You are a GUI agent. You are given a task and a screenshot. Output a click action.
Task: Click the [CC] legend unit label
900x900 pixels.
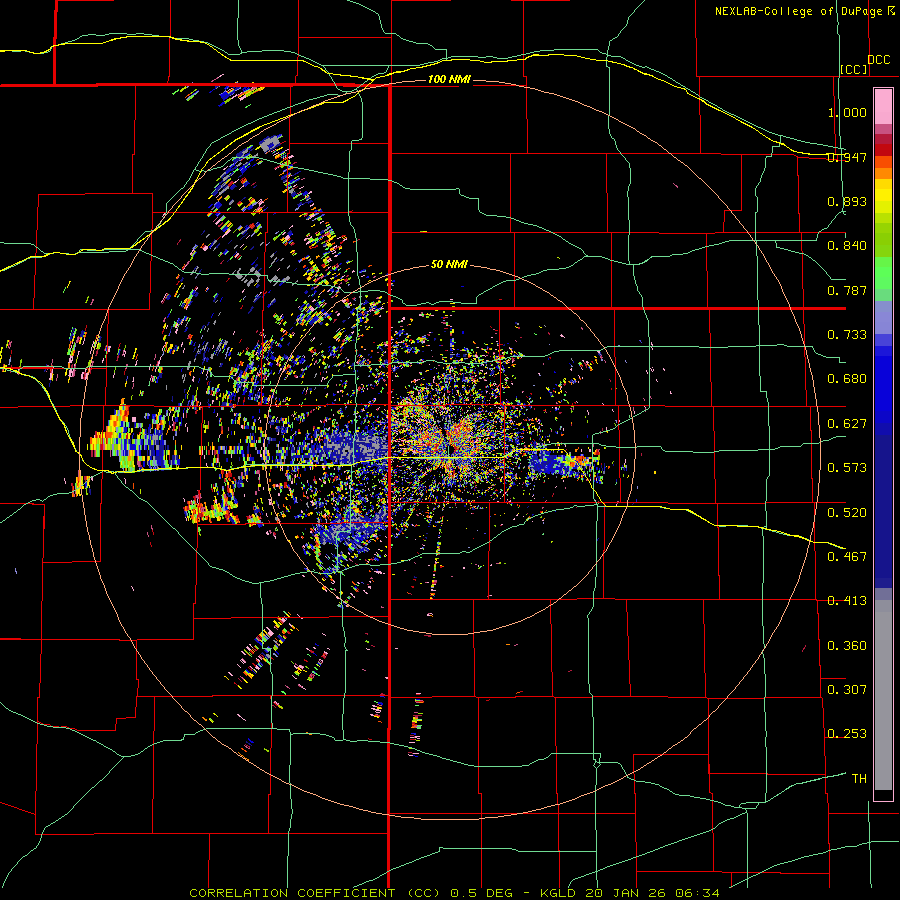pos(854,69)
